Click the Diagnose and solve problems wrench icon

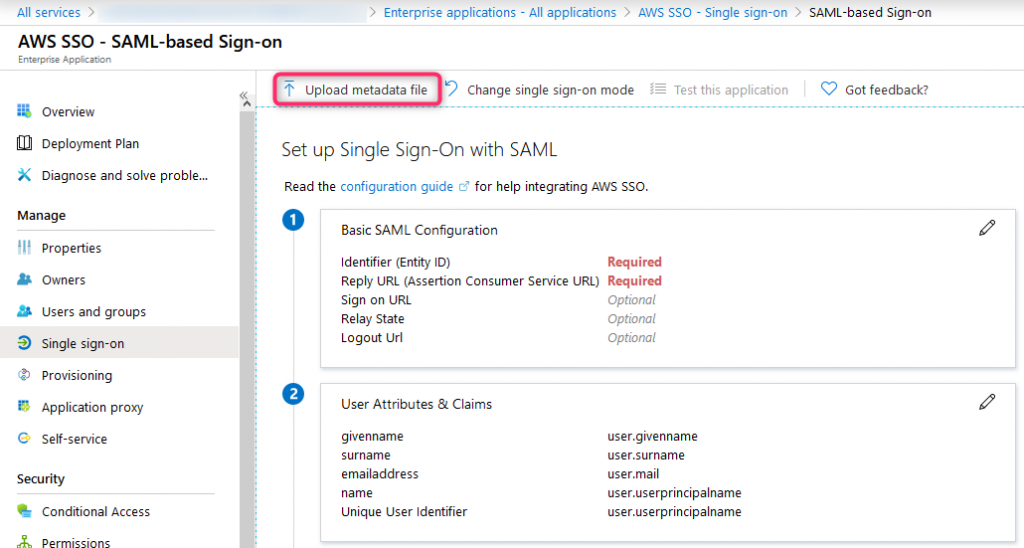24,174
